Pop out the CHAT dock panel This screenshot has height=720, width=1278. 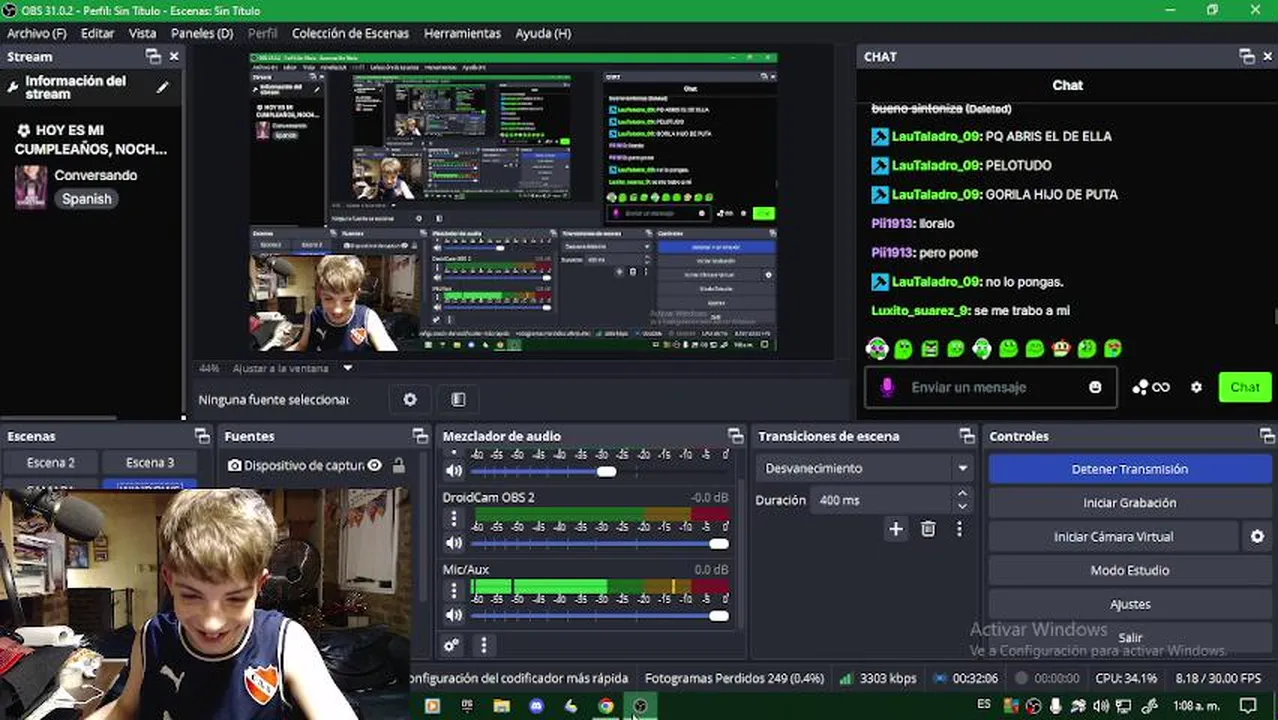point(1246,56)
